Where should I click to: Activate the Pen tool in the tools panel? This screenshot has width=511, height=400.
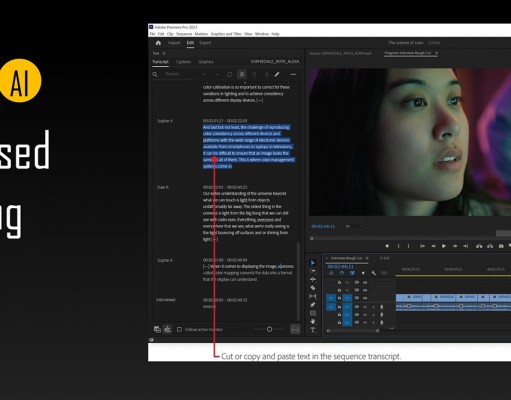[313, 305]
